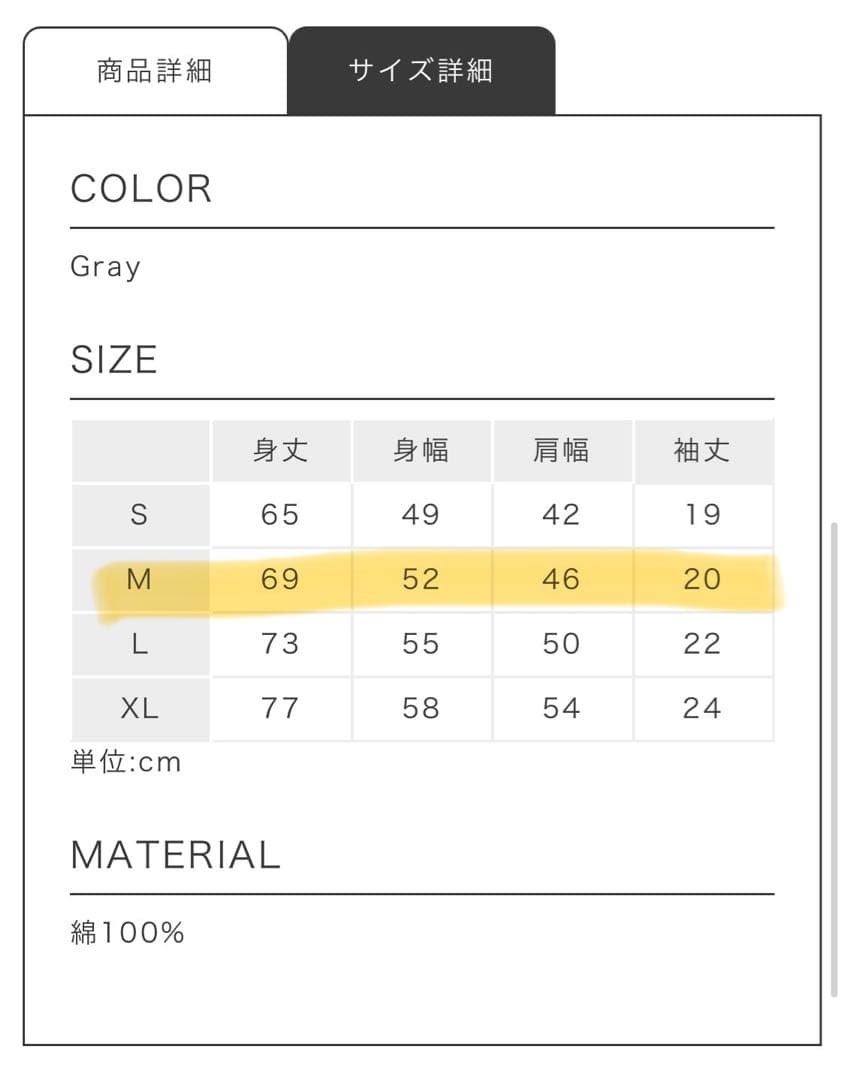Select the S size row label
Screen dimensions: 844x1080
point(140,515)
